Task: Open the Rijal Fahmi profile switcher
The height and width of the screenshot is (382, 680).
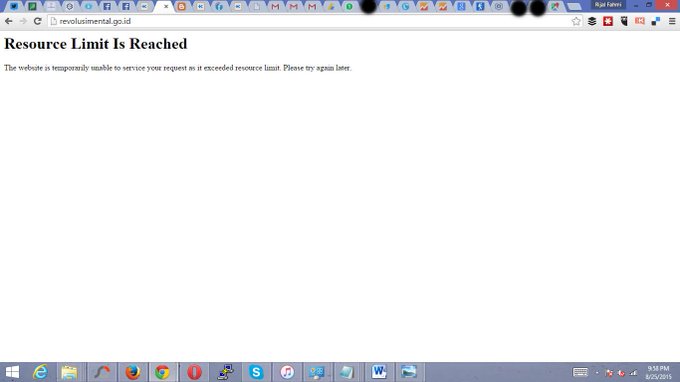Action: 608,5
